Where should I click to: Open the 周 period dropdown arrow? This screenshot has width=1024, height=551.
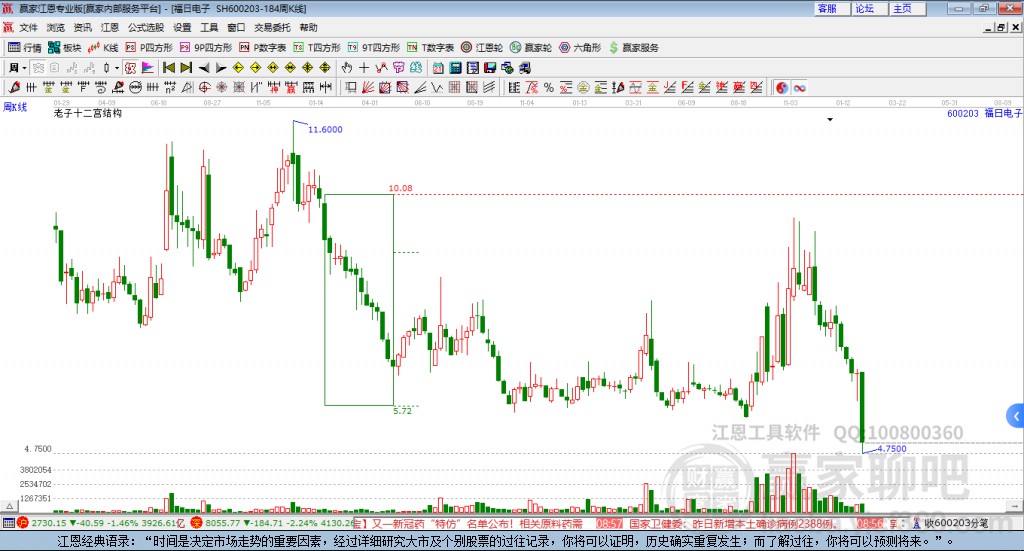pyautogui.click(x=24, y=68)
